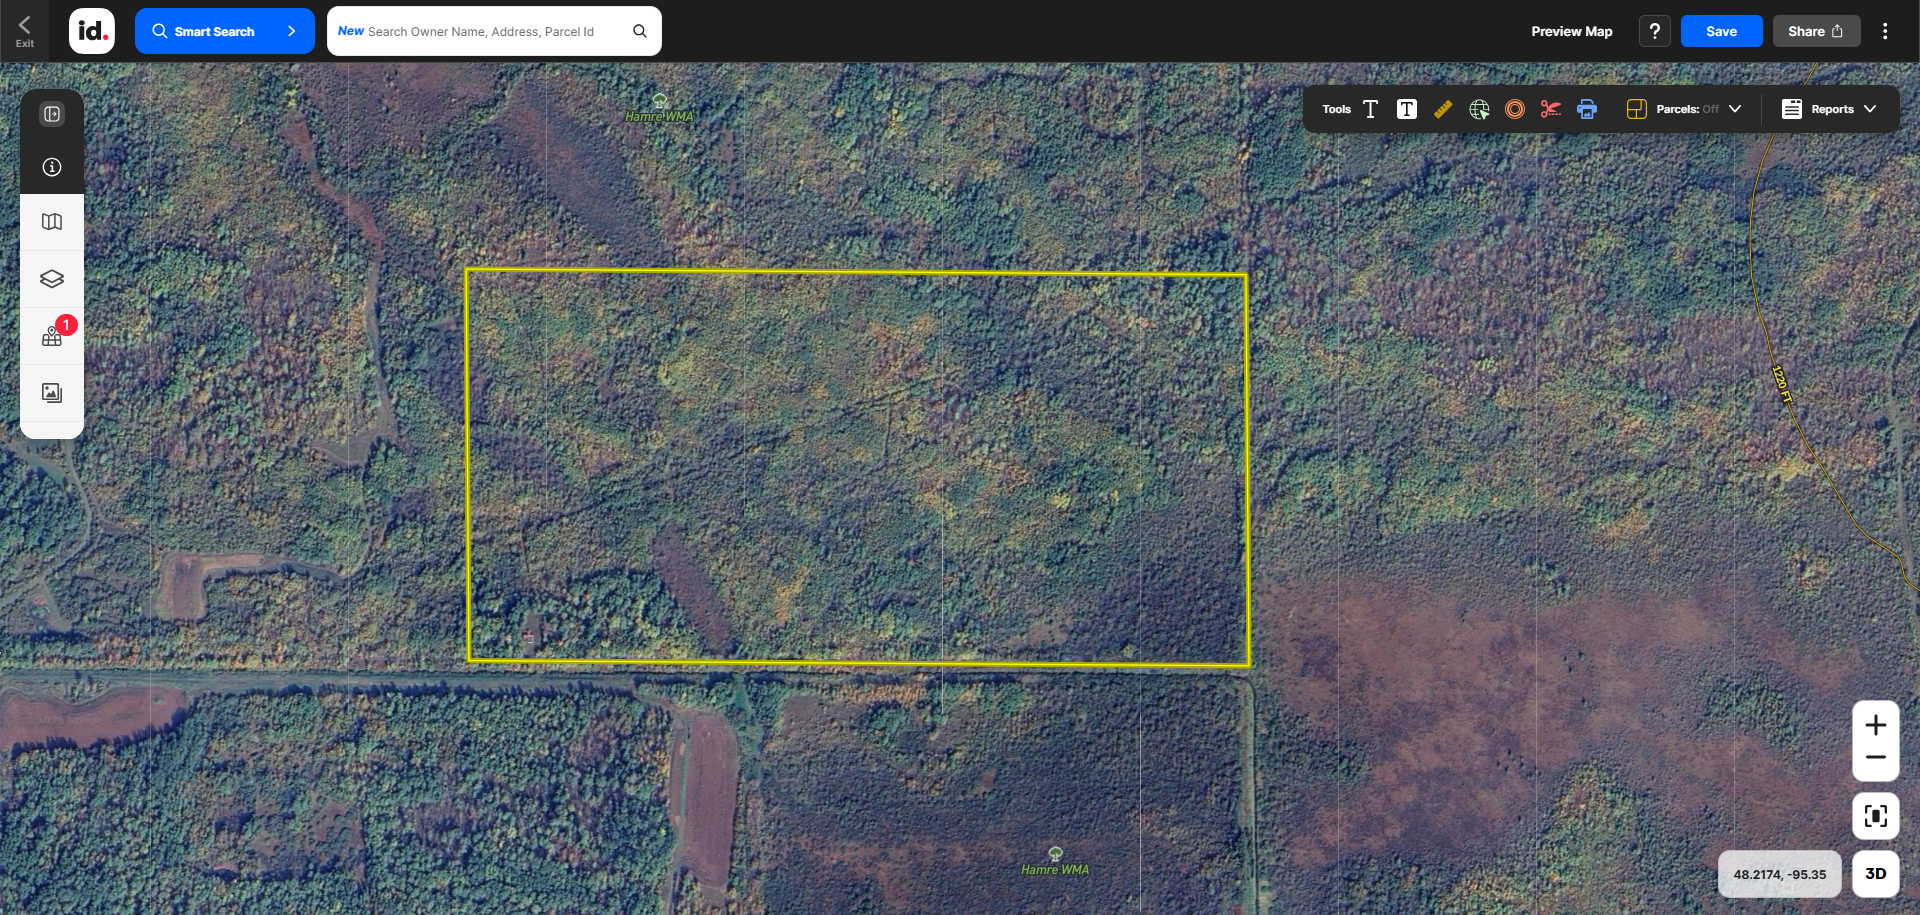Open the Reports dropdown menu
Viewport: 1920px width, 915px height.
1829,109
